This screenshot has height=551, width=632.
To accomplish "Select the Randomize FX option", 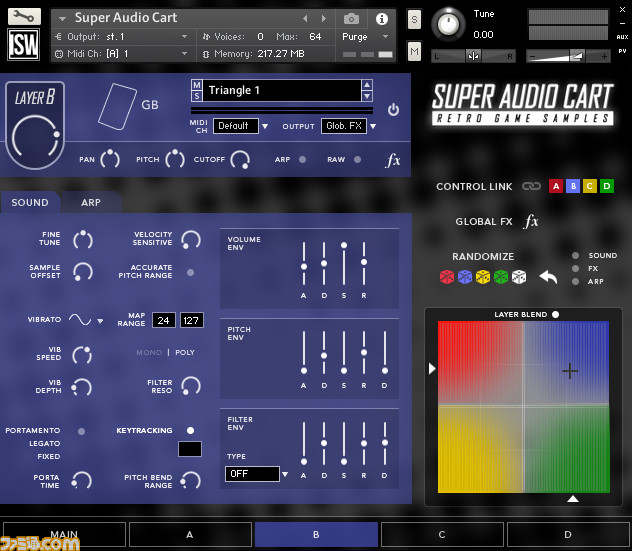I will pos(576,268).
